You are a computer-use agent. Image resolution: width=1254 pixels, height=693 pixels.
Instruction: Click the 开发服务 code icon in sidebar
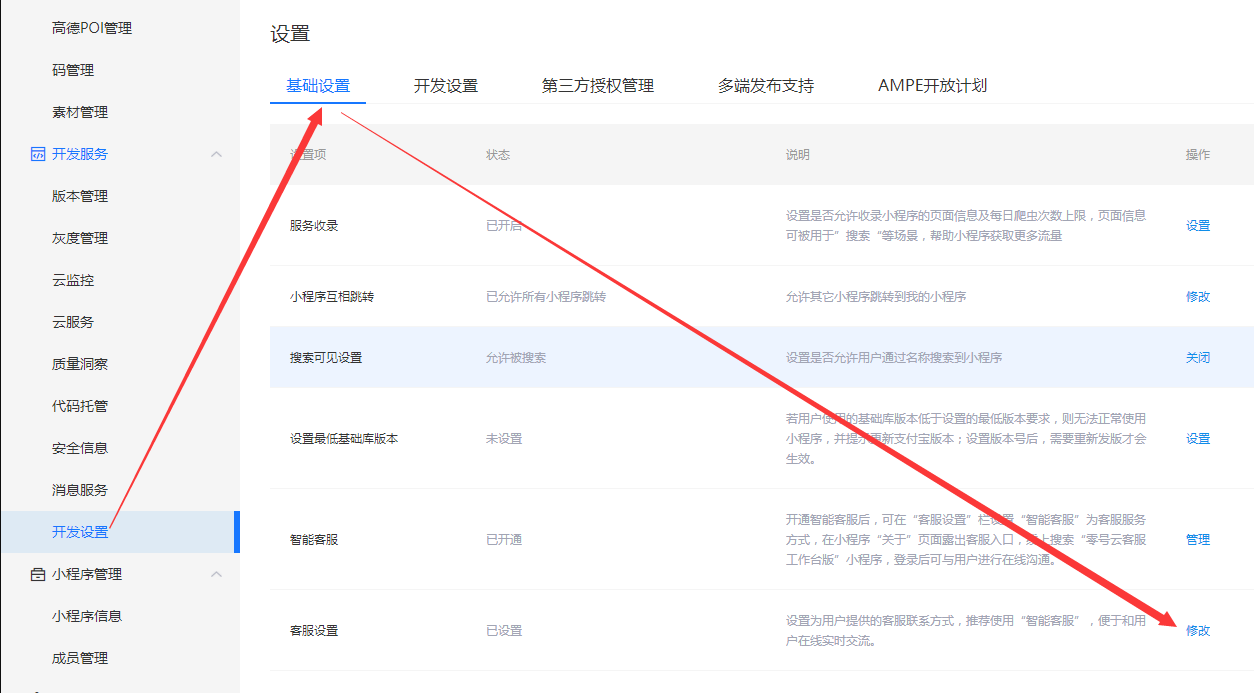pos(38,154)
